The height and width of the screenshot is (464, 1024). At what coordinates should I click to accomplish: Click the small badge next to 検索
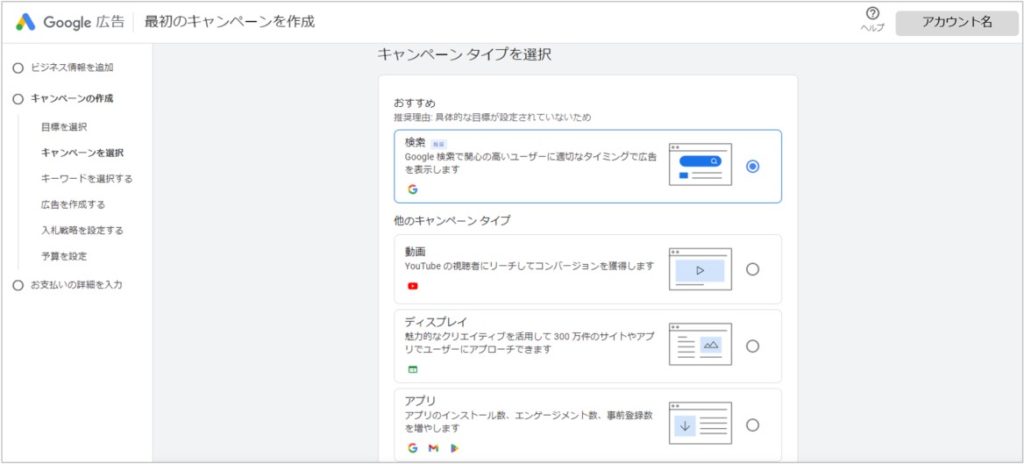pyautogui.click(x=439, y=144)
